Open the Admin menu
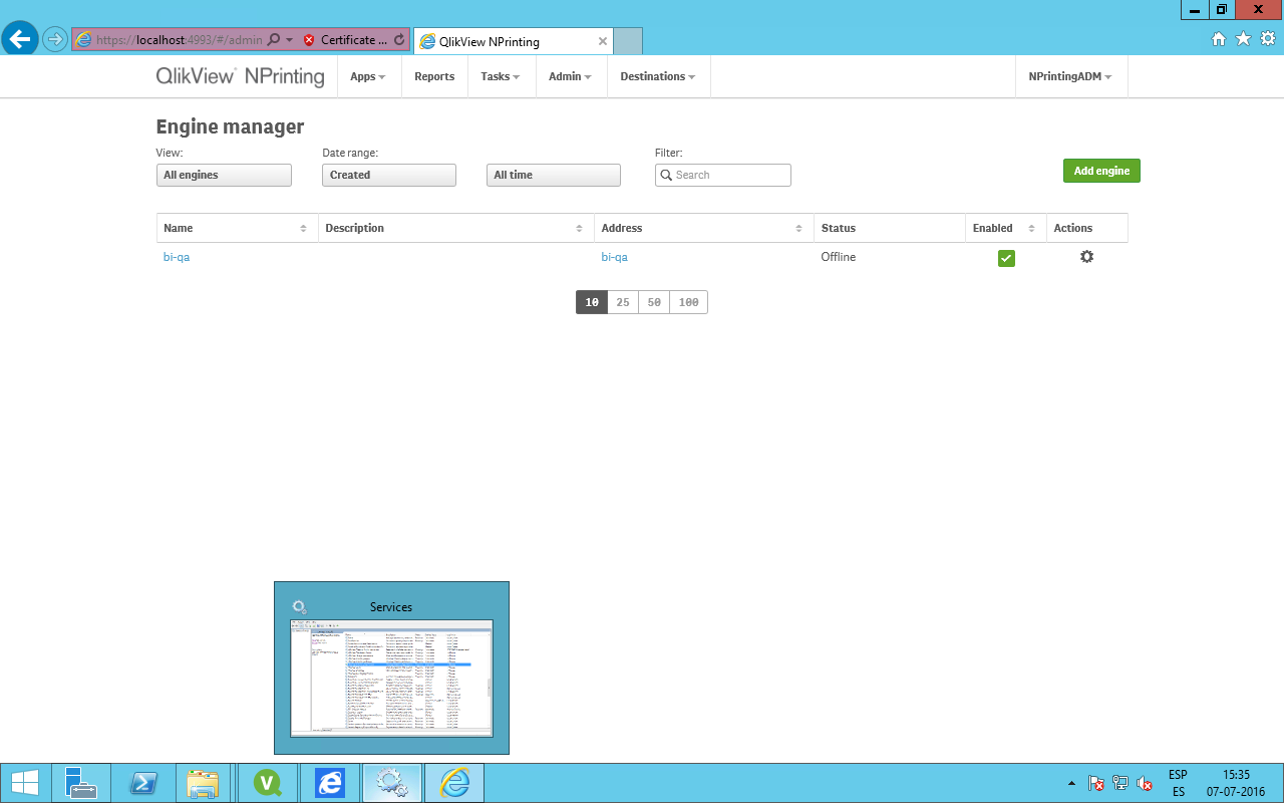The image size is (1284, 803). tap(570, 77)
